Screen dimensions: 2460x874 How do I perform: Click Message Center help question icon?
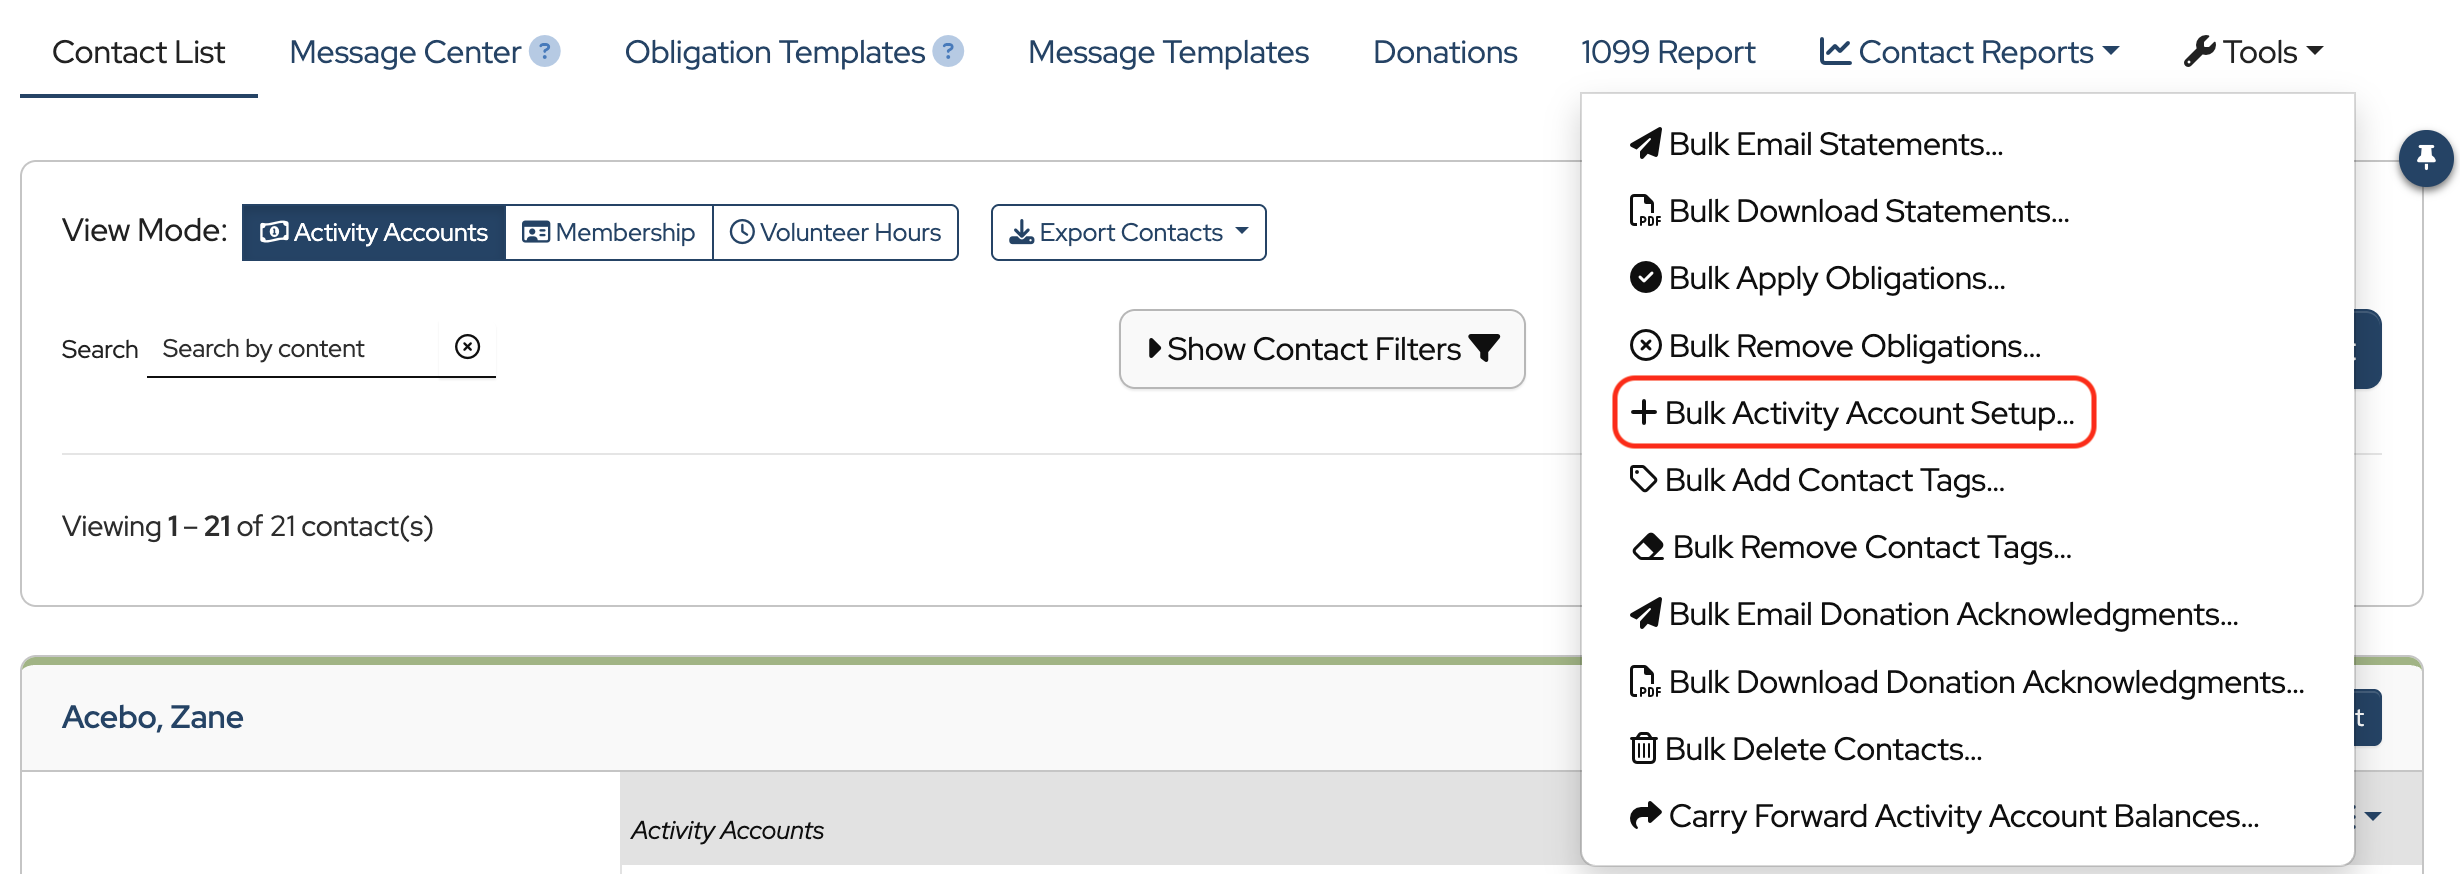544,51
